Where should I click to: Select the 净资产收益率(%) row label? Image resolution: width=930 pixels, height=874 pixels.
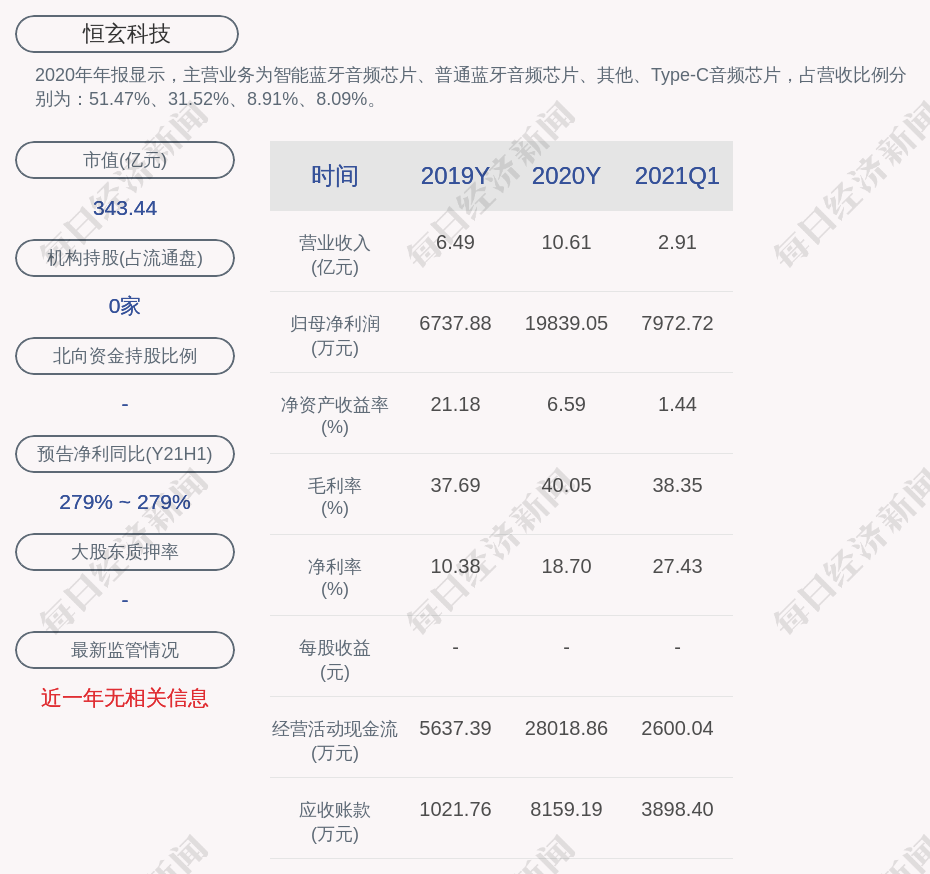click(x=335, y=416)
